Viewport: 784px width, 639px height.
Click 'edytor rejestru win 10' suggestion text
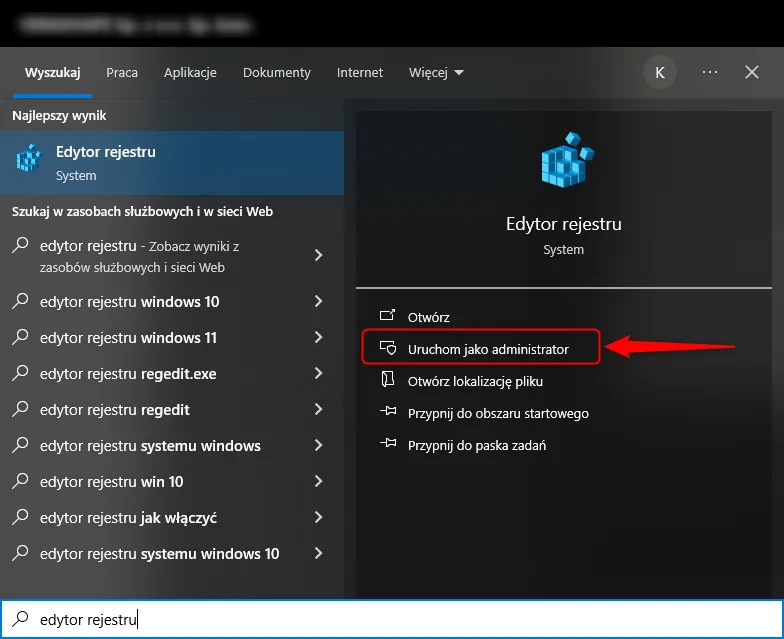pos(112,482)
